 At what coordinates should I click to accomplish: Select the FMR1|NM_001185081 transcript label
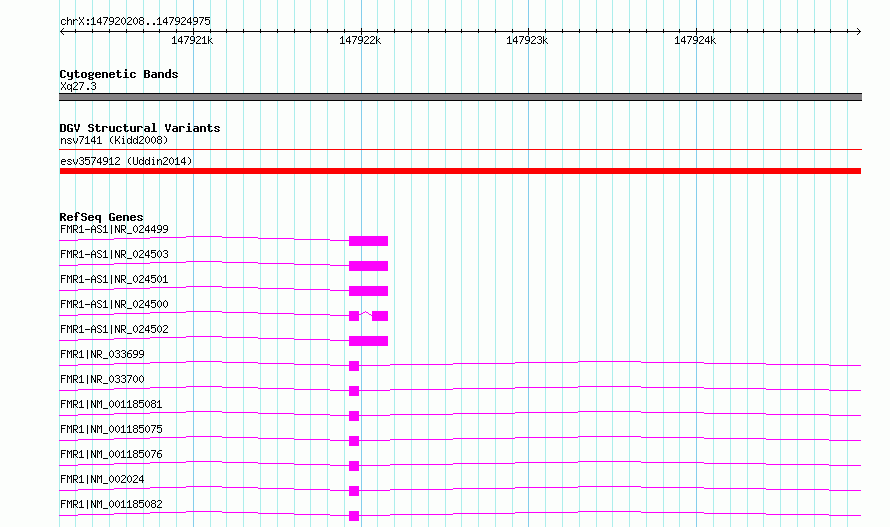coord(111,404)
